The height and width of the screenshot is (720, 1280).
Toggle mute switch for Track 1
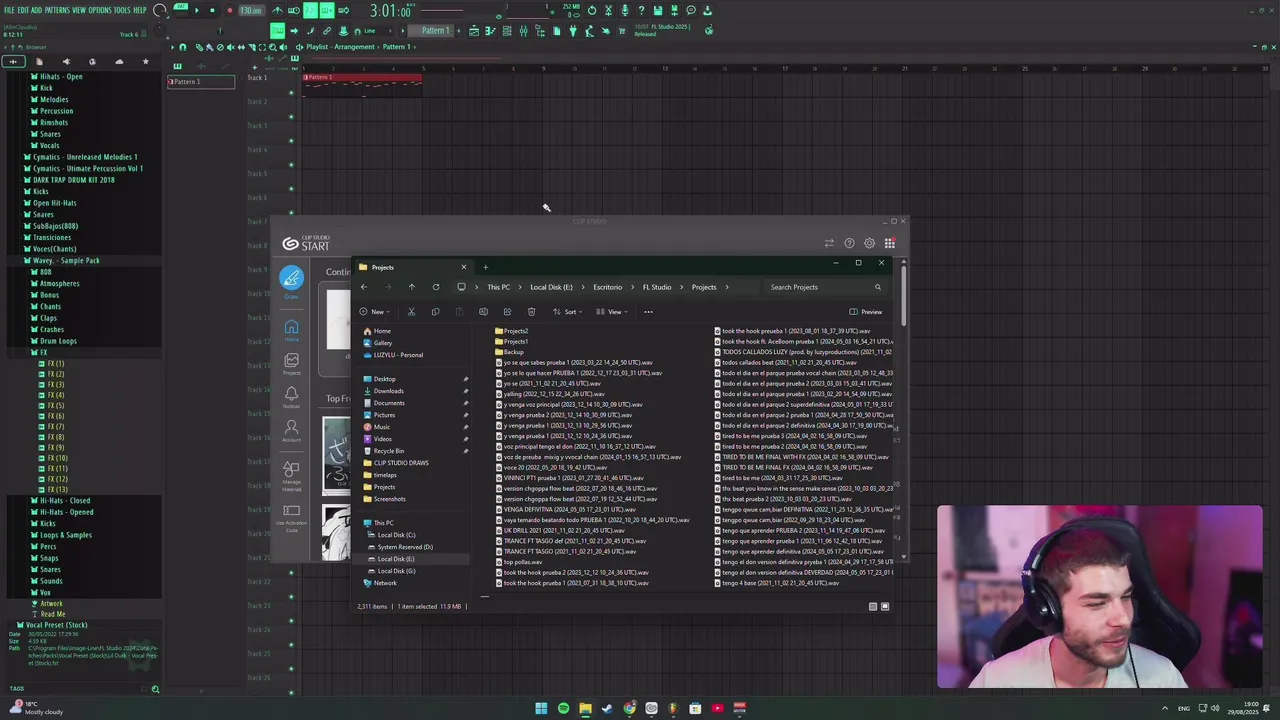click(x=291, y=93)
